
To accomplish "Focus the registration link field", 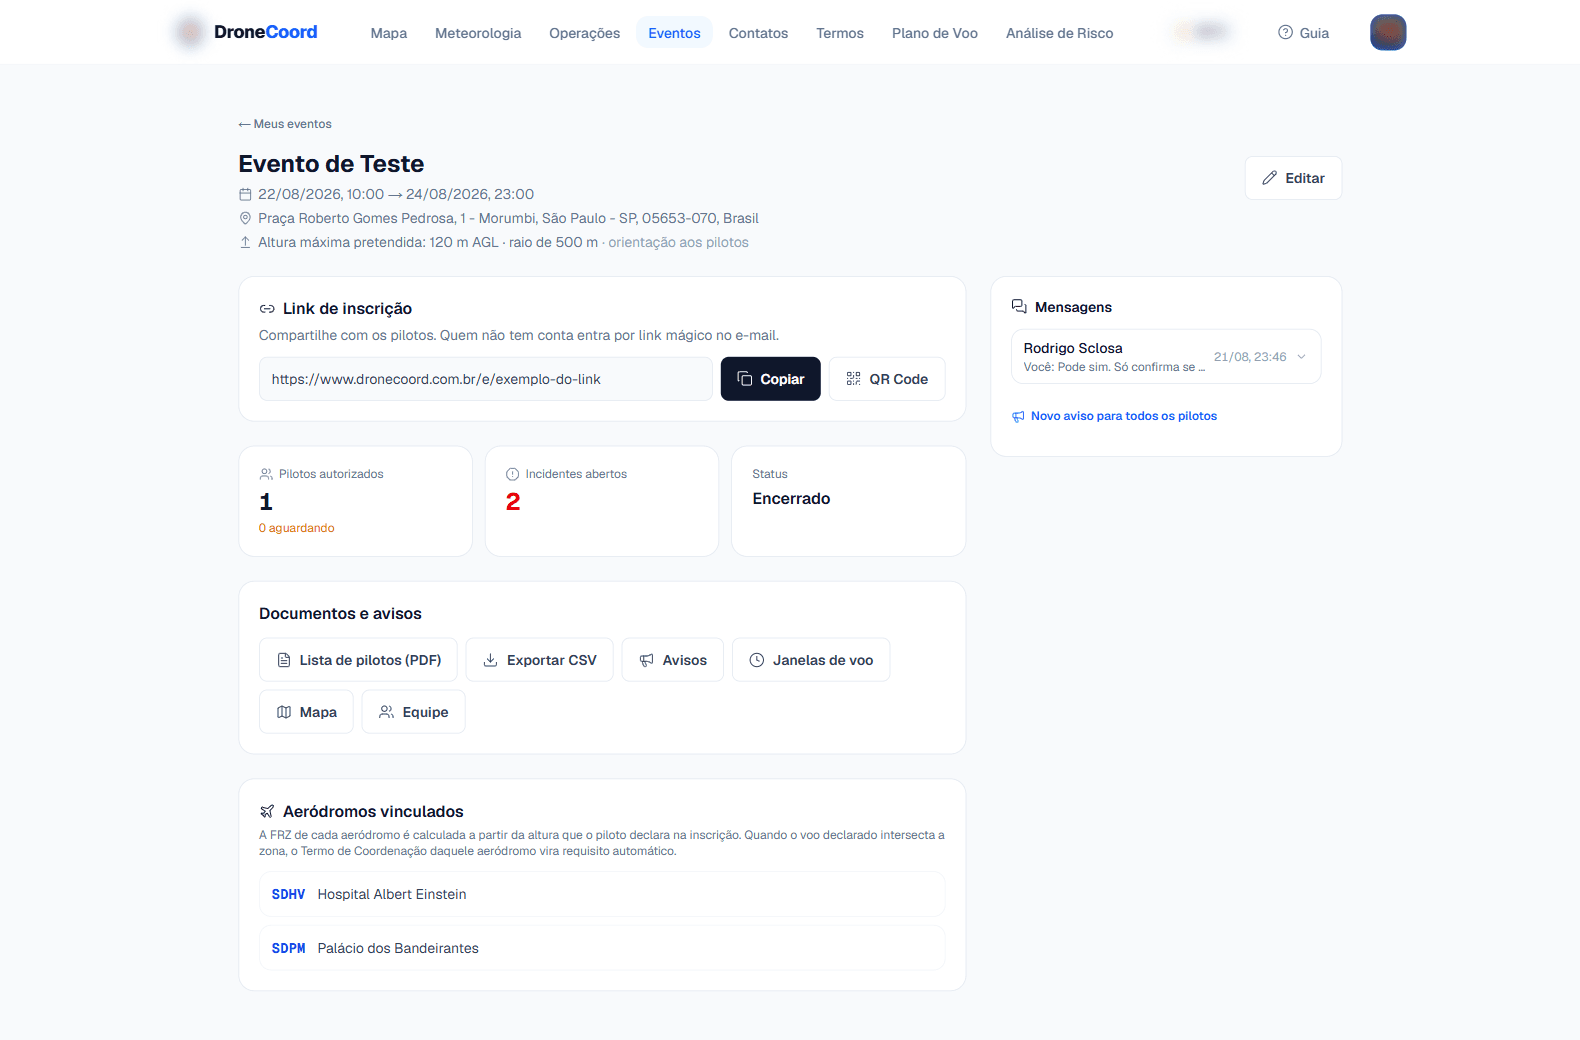I will pos(486,379).
